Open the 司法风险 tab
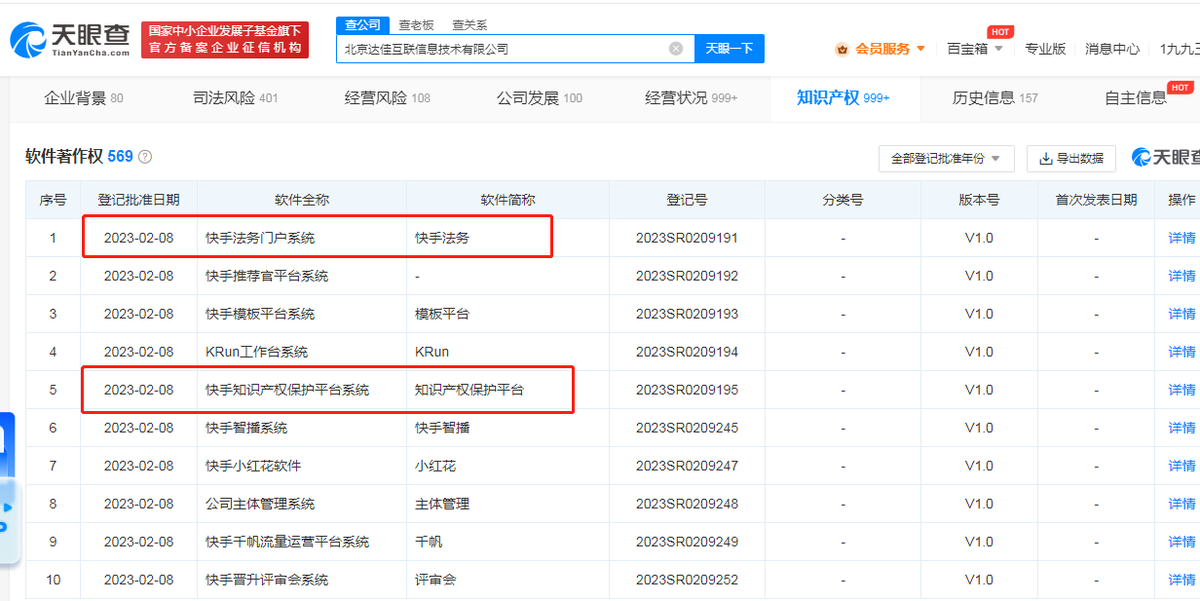The width and height of the screenshot is (1200, 601). click(x=235, y=98)
